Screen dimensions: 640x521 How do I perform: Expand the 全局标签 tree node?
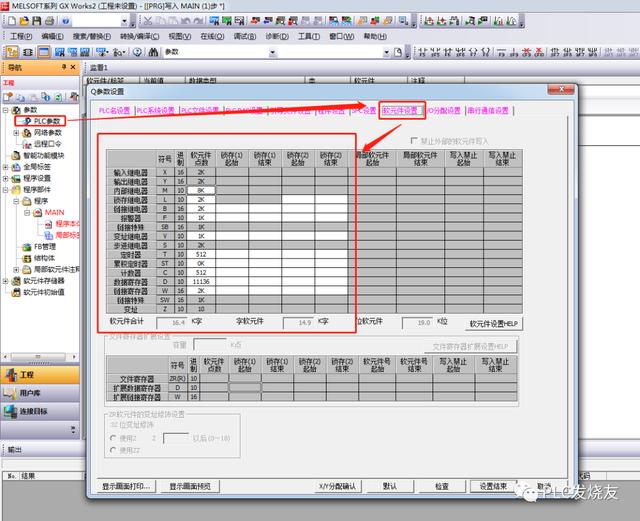click(6, 167)
